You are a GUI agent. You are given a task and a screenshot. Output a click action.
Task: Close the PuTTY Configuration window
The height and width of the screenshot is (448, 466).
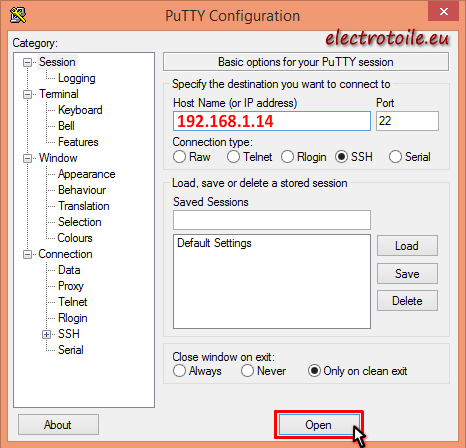[444, 12]
